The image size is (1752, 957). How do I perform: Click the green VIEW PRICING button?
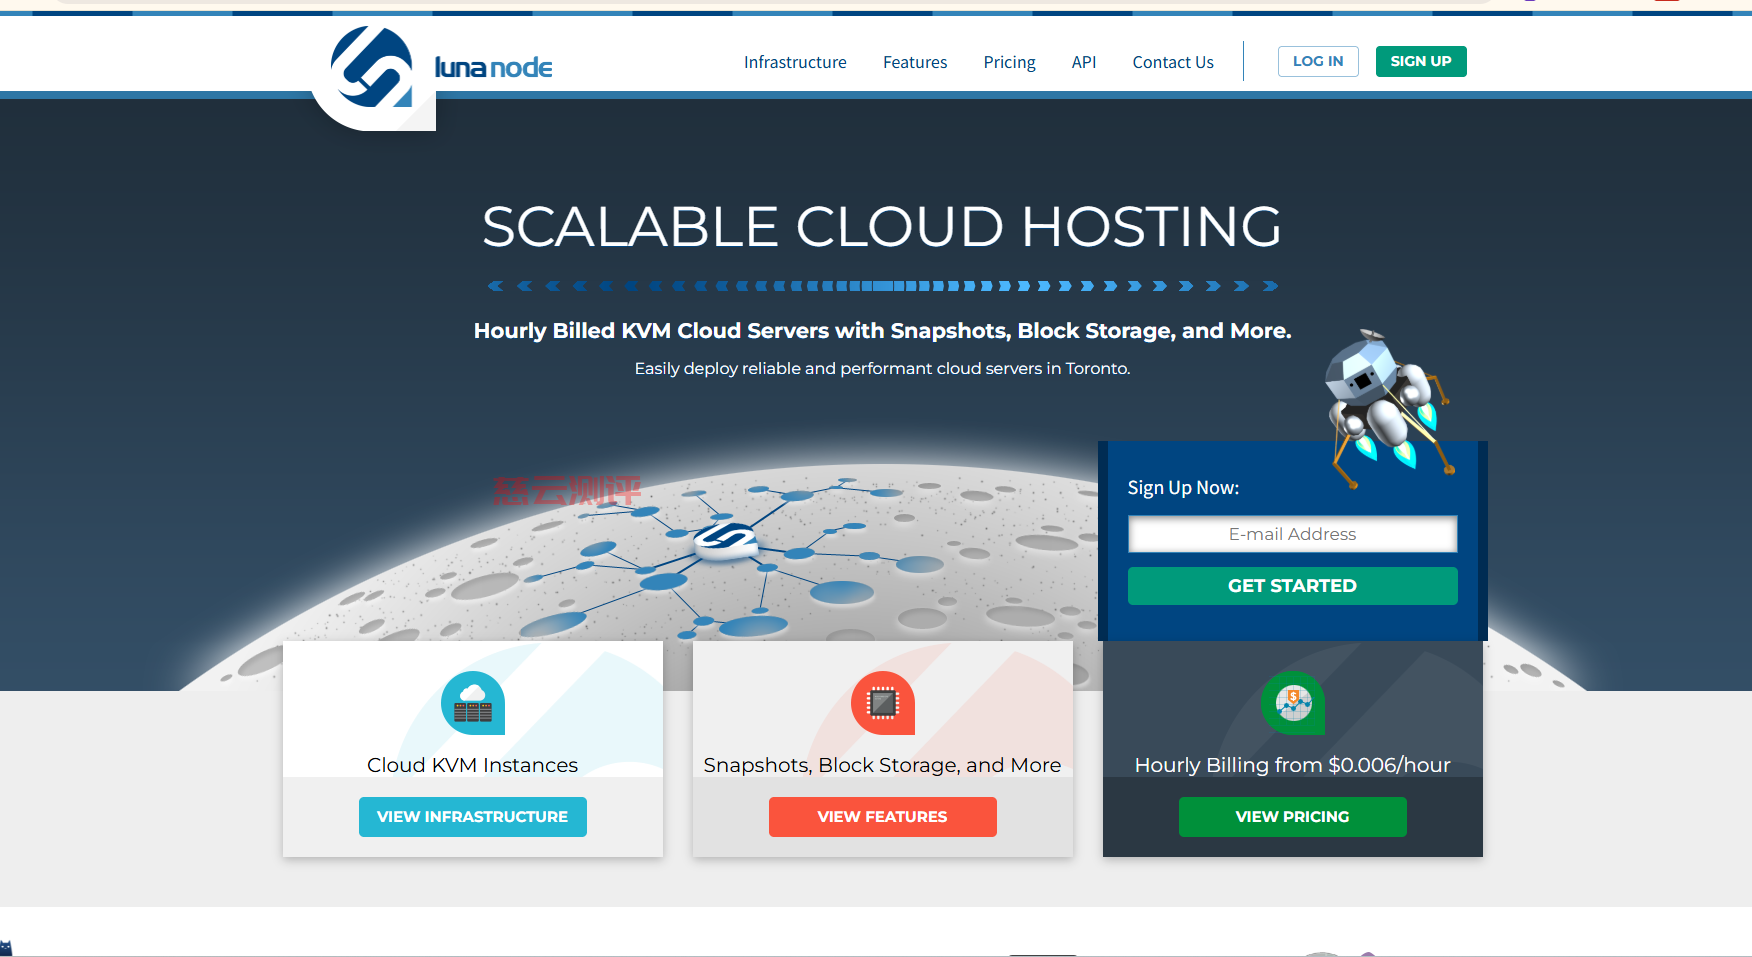coord(1292,817)
